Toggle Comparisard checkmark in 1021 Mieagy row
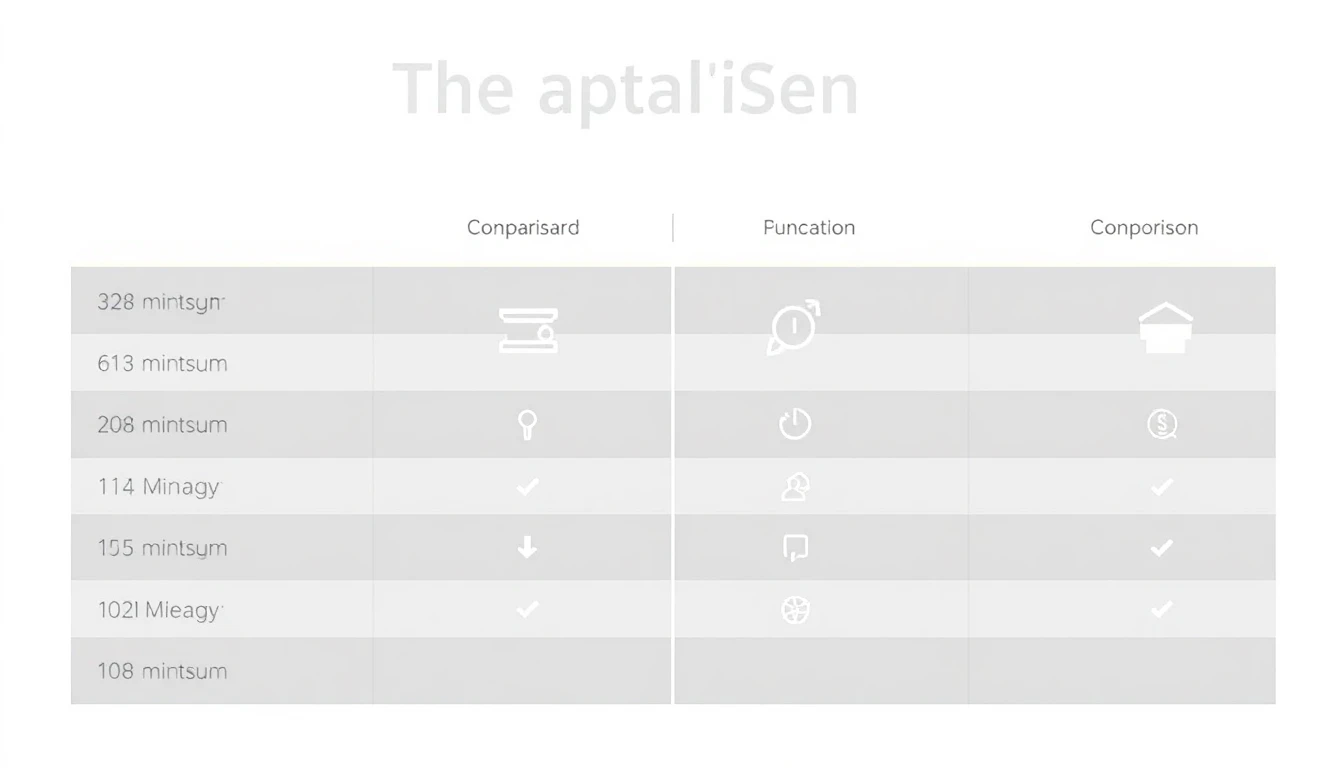Viewport: 1344px width, 768px height. 528,610
